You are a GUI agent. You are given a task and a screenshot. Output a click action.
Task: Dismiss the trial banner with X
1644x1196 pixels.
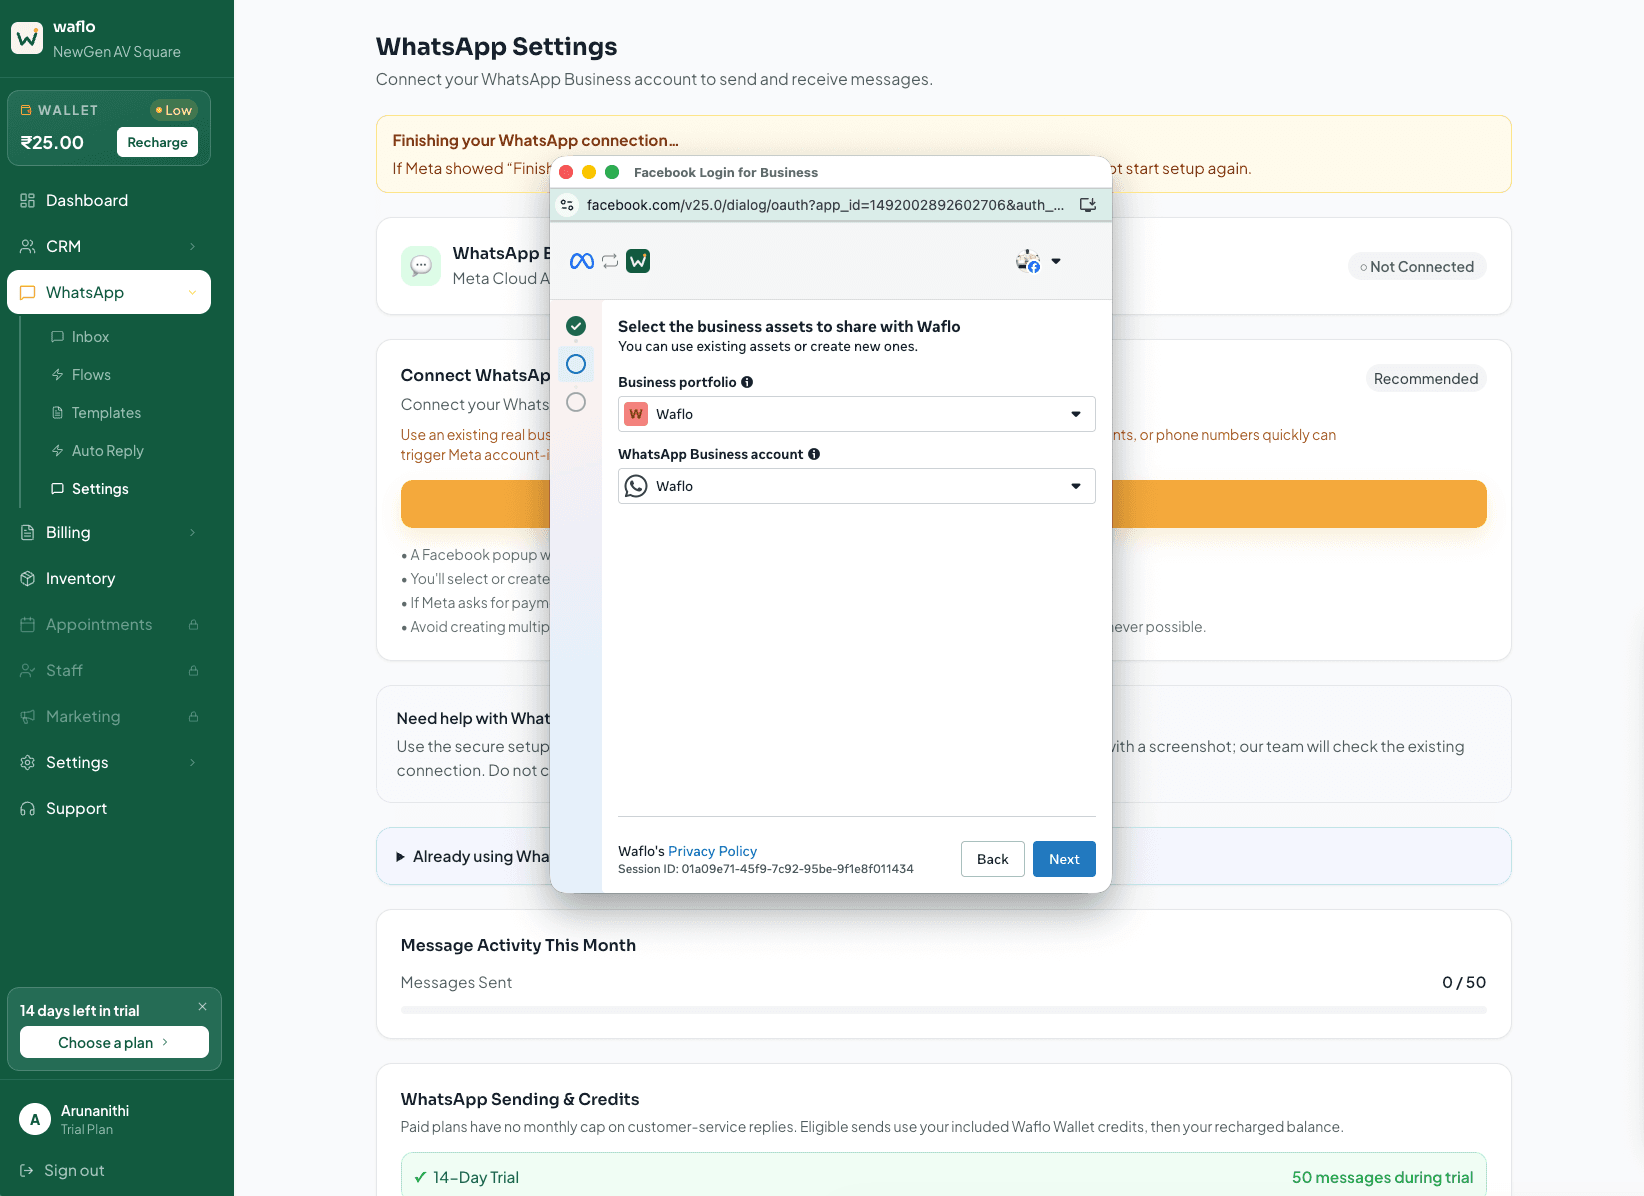(202, 1007)
